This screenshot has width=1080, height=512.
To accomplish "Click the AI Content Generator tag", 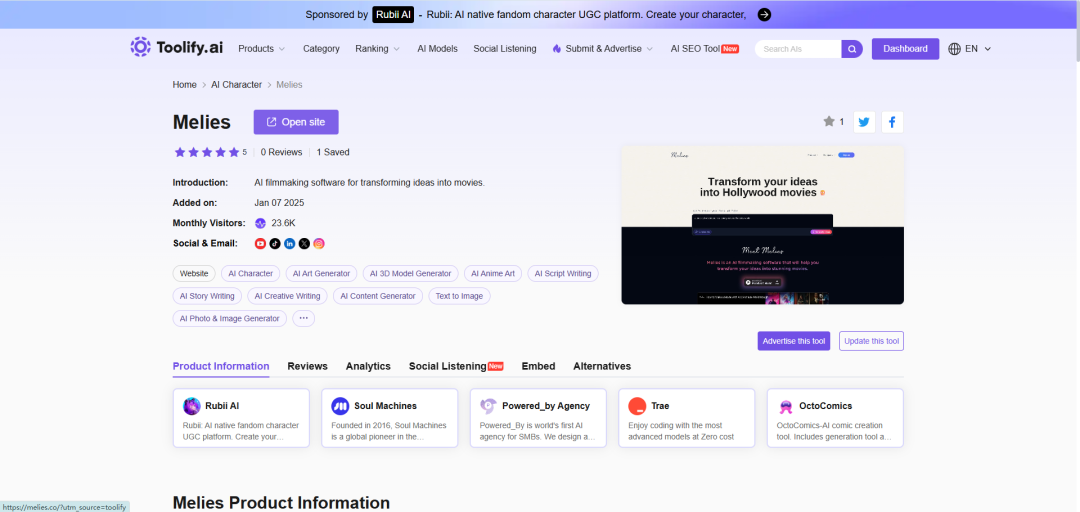I will tap(378, 296).
